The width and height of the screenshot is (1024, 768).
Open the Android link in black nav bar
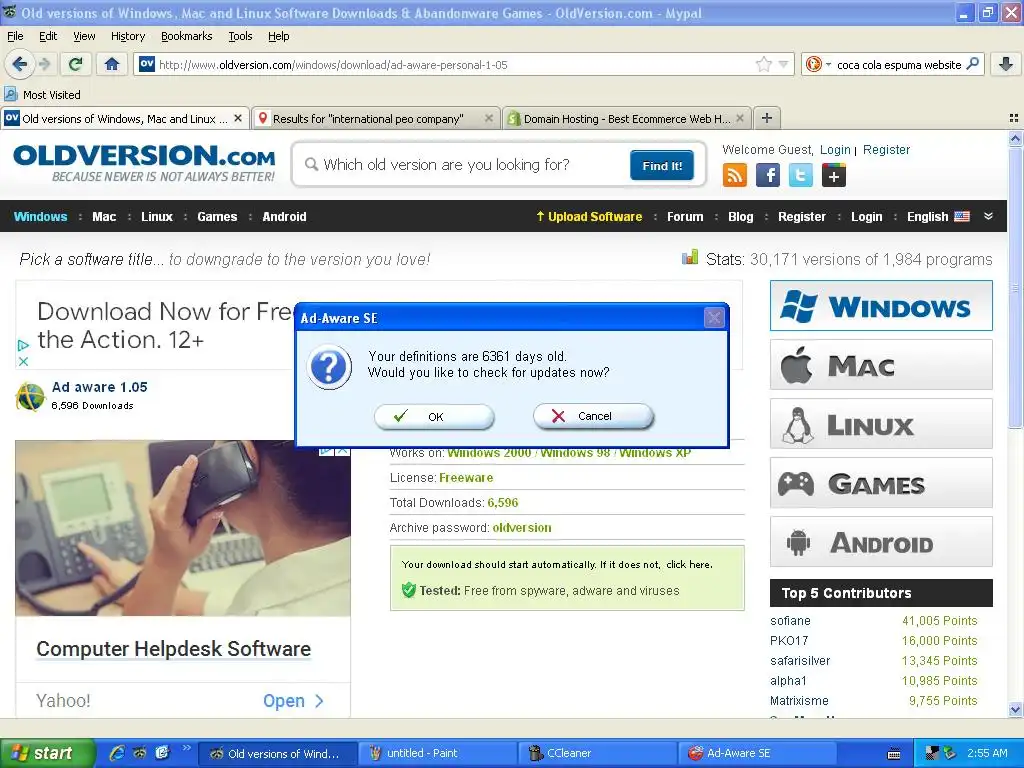284,216
